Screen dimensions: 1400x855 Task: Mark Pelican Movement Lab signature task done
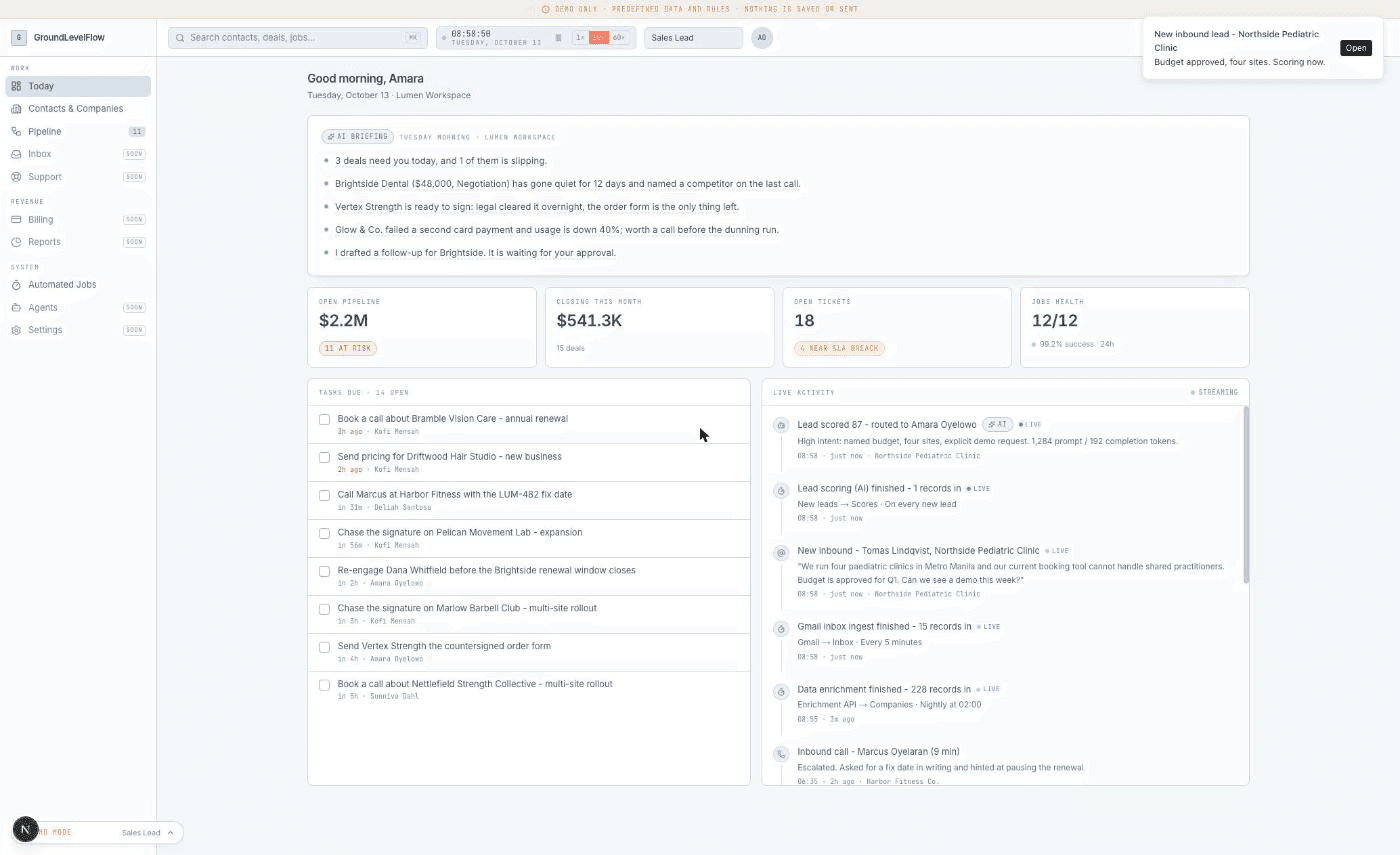324,533
